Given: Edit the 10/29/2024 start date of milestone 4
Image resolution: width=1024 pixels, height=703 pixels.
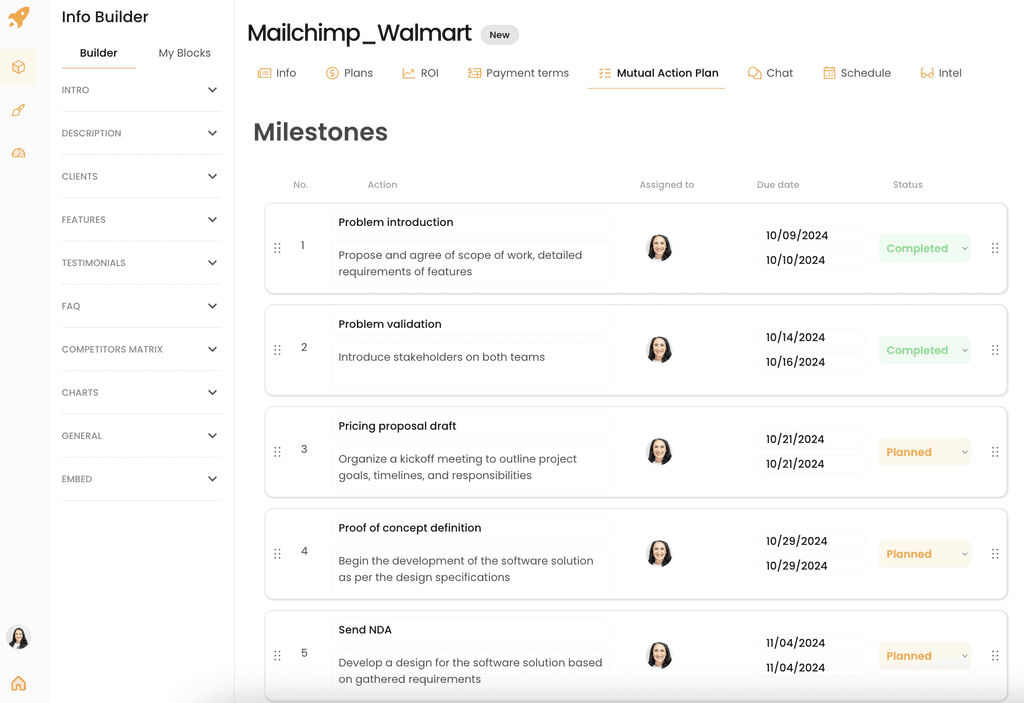Looking at the screenshot, I should tap(810, 541).
